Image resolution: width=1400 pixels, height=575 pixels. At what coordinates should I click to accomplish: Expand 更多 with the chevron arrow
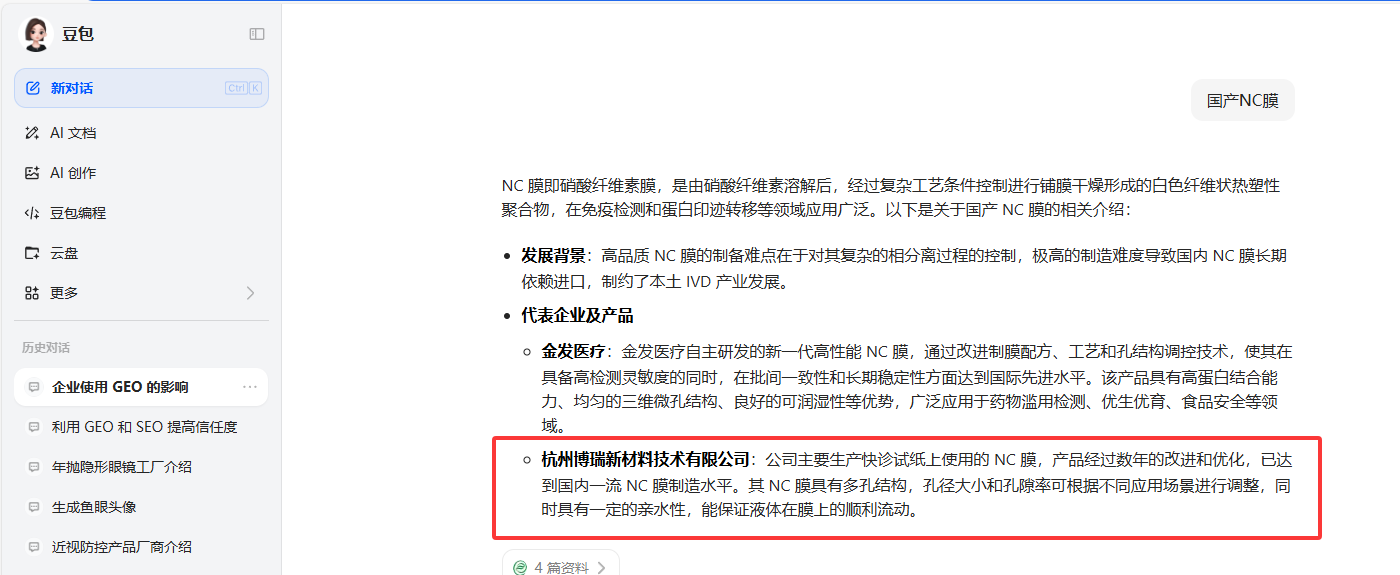coord(250,293)
